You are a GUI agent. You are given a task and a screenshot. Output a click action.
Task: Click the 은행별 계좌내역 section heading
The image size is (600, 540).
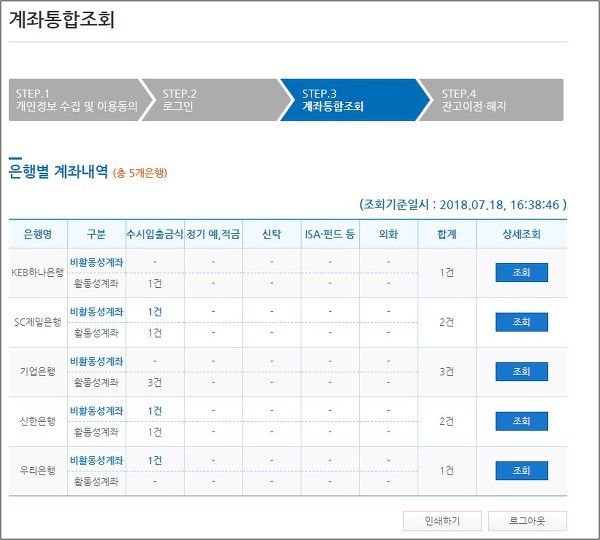click(x=59, y=172)
